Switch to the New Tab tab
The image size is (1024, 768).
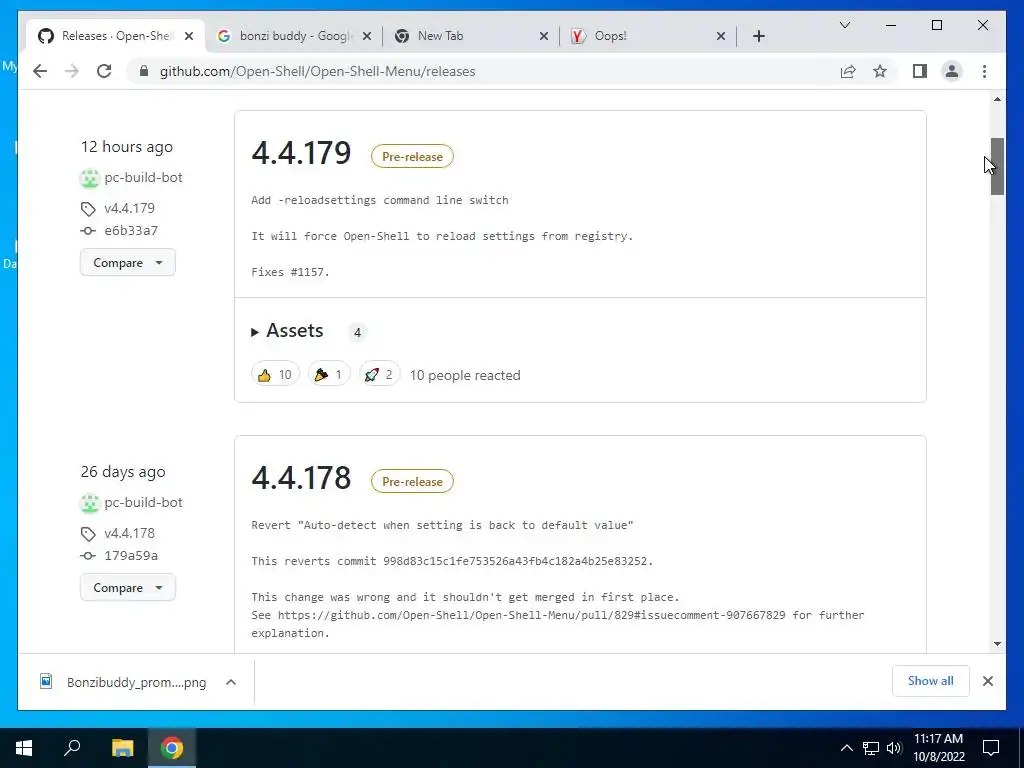click(471, 36)
